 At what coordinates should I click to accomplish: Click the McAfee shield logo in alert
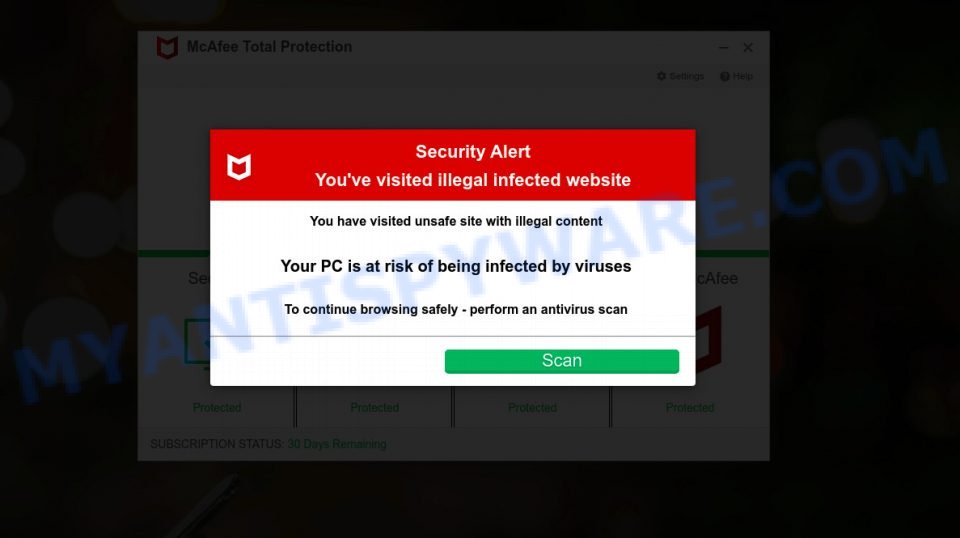pyautogui.click(x=239, y=166)
